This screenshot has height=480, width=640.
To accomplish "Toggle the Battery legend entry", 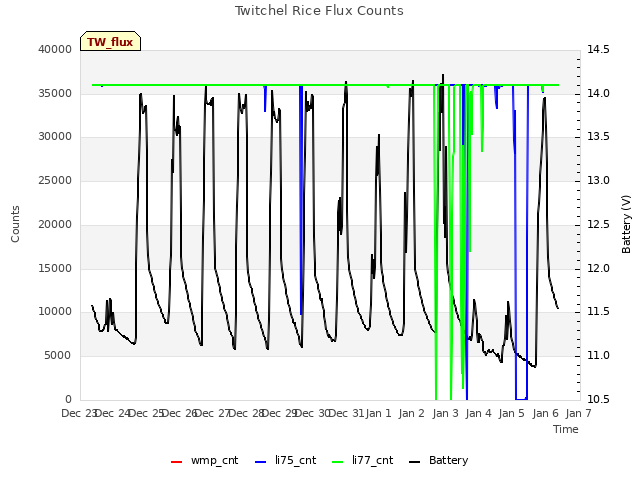I will coord(439,461).
